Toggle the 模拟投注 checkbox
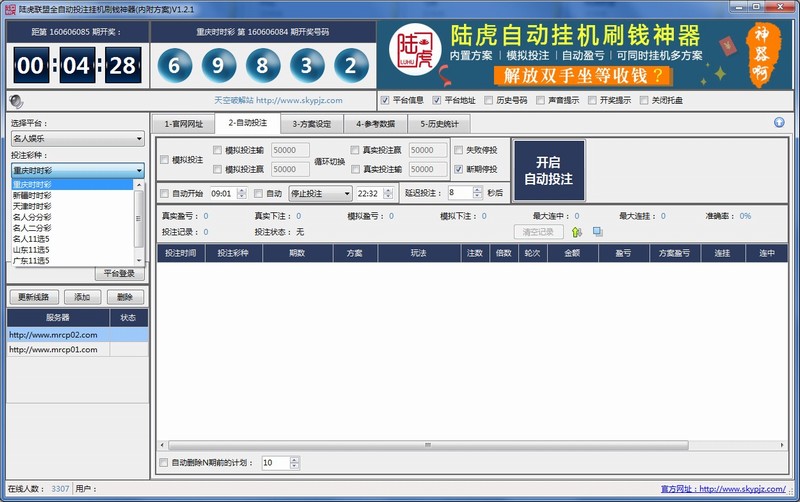 click(165, 160)
